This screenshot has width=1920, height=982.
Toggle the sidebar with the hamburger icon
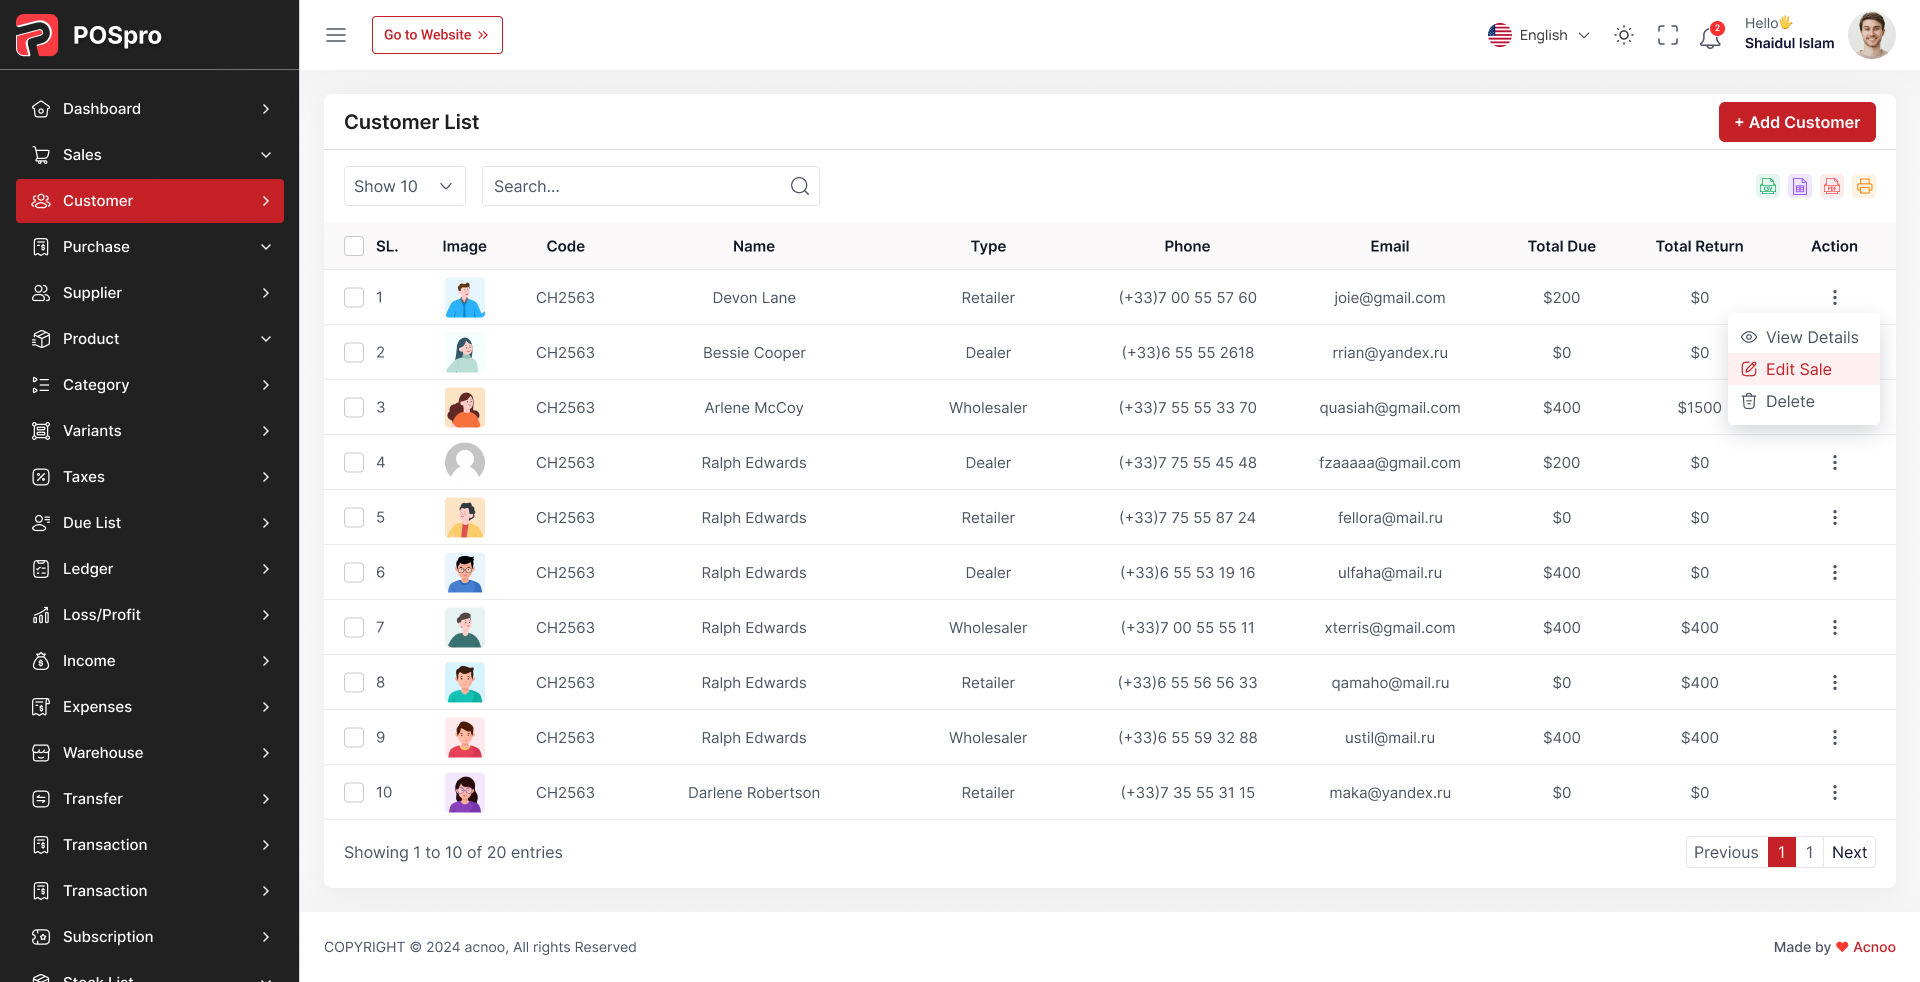click(336, 35)
